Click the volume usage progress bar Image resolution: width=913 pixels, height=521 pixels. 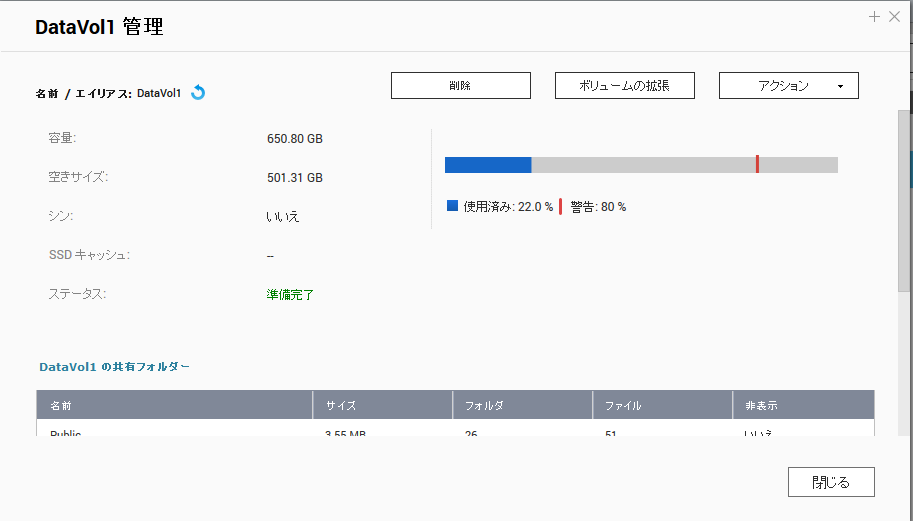tap(641, 165)
